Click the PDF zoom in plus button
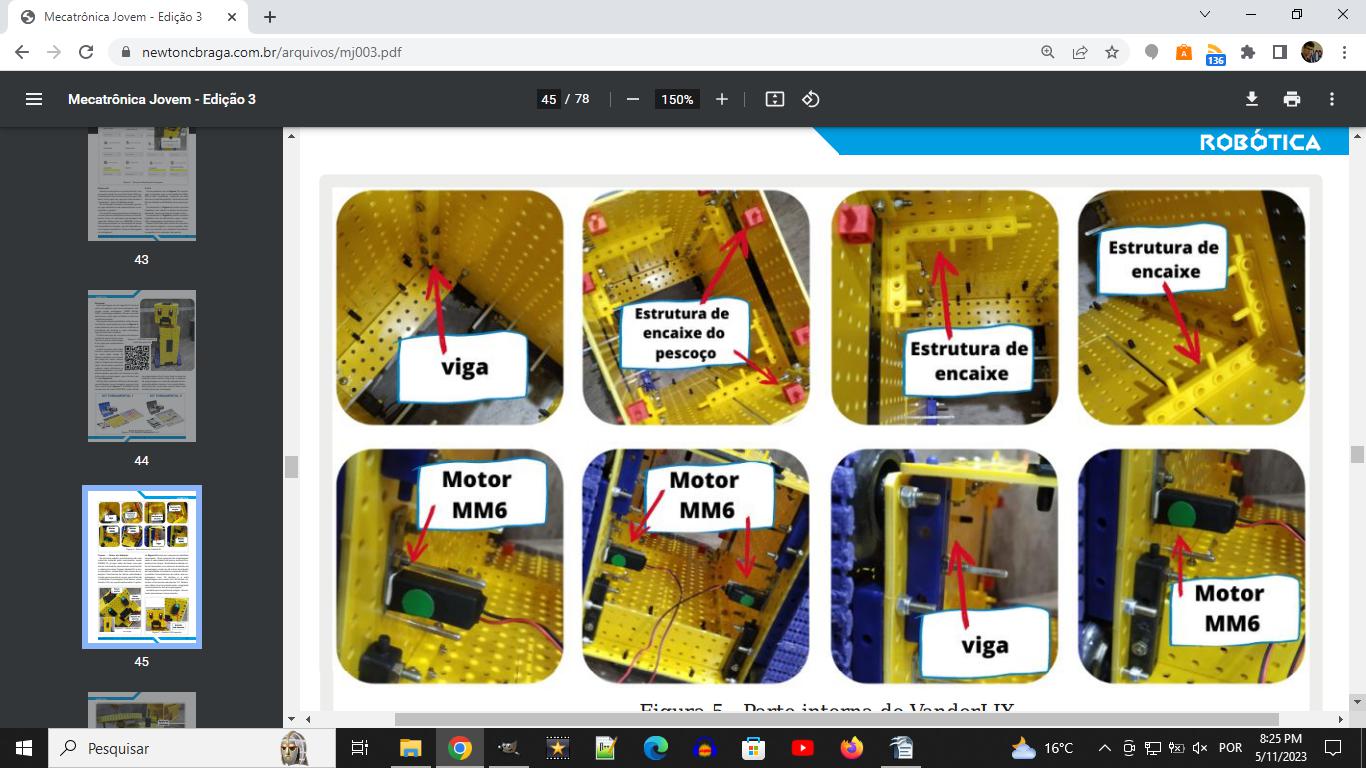Image resolution: width=1366 pixels, height=768 pixels. click(x=722, y=99)
